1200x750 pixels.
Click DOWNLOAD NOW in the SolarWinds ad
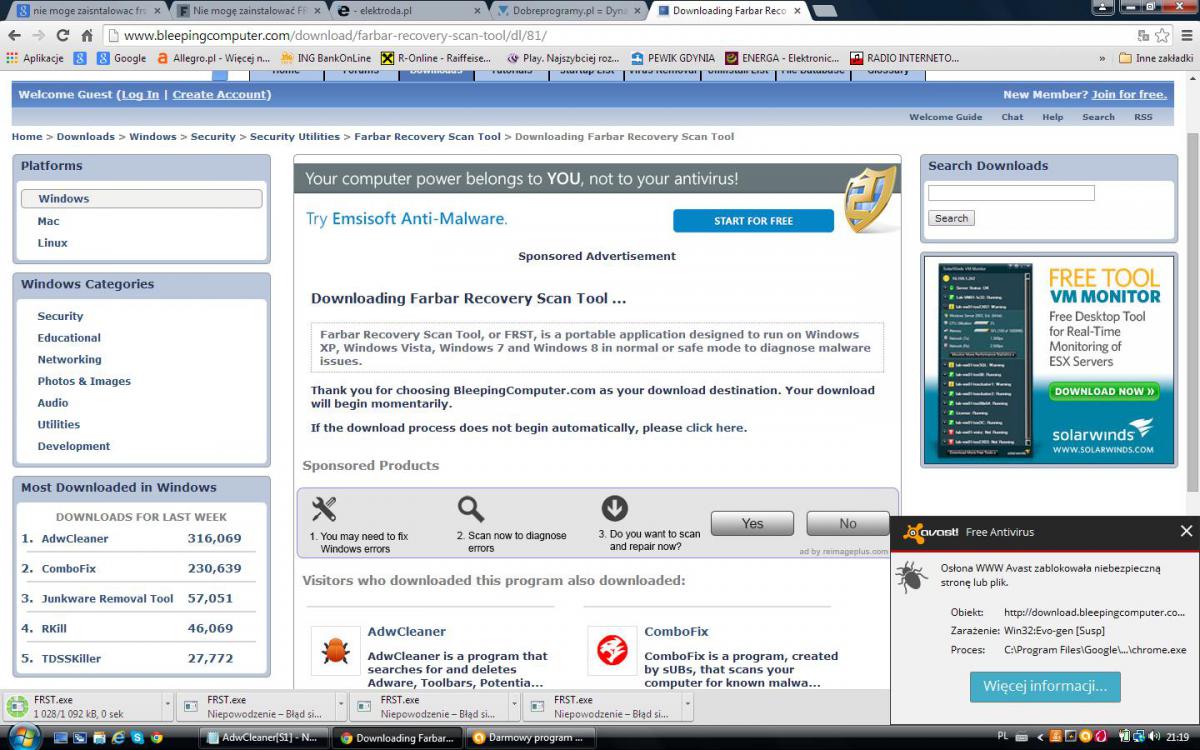tap(1104, 391)
